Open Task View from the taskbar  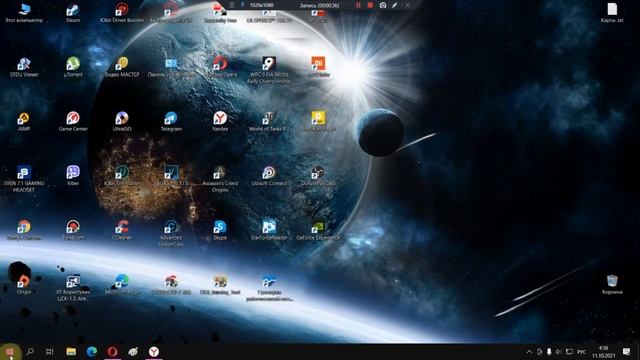[x=50, y=351]
